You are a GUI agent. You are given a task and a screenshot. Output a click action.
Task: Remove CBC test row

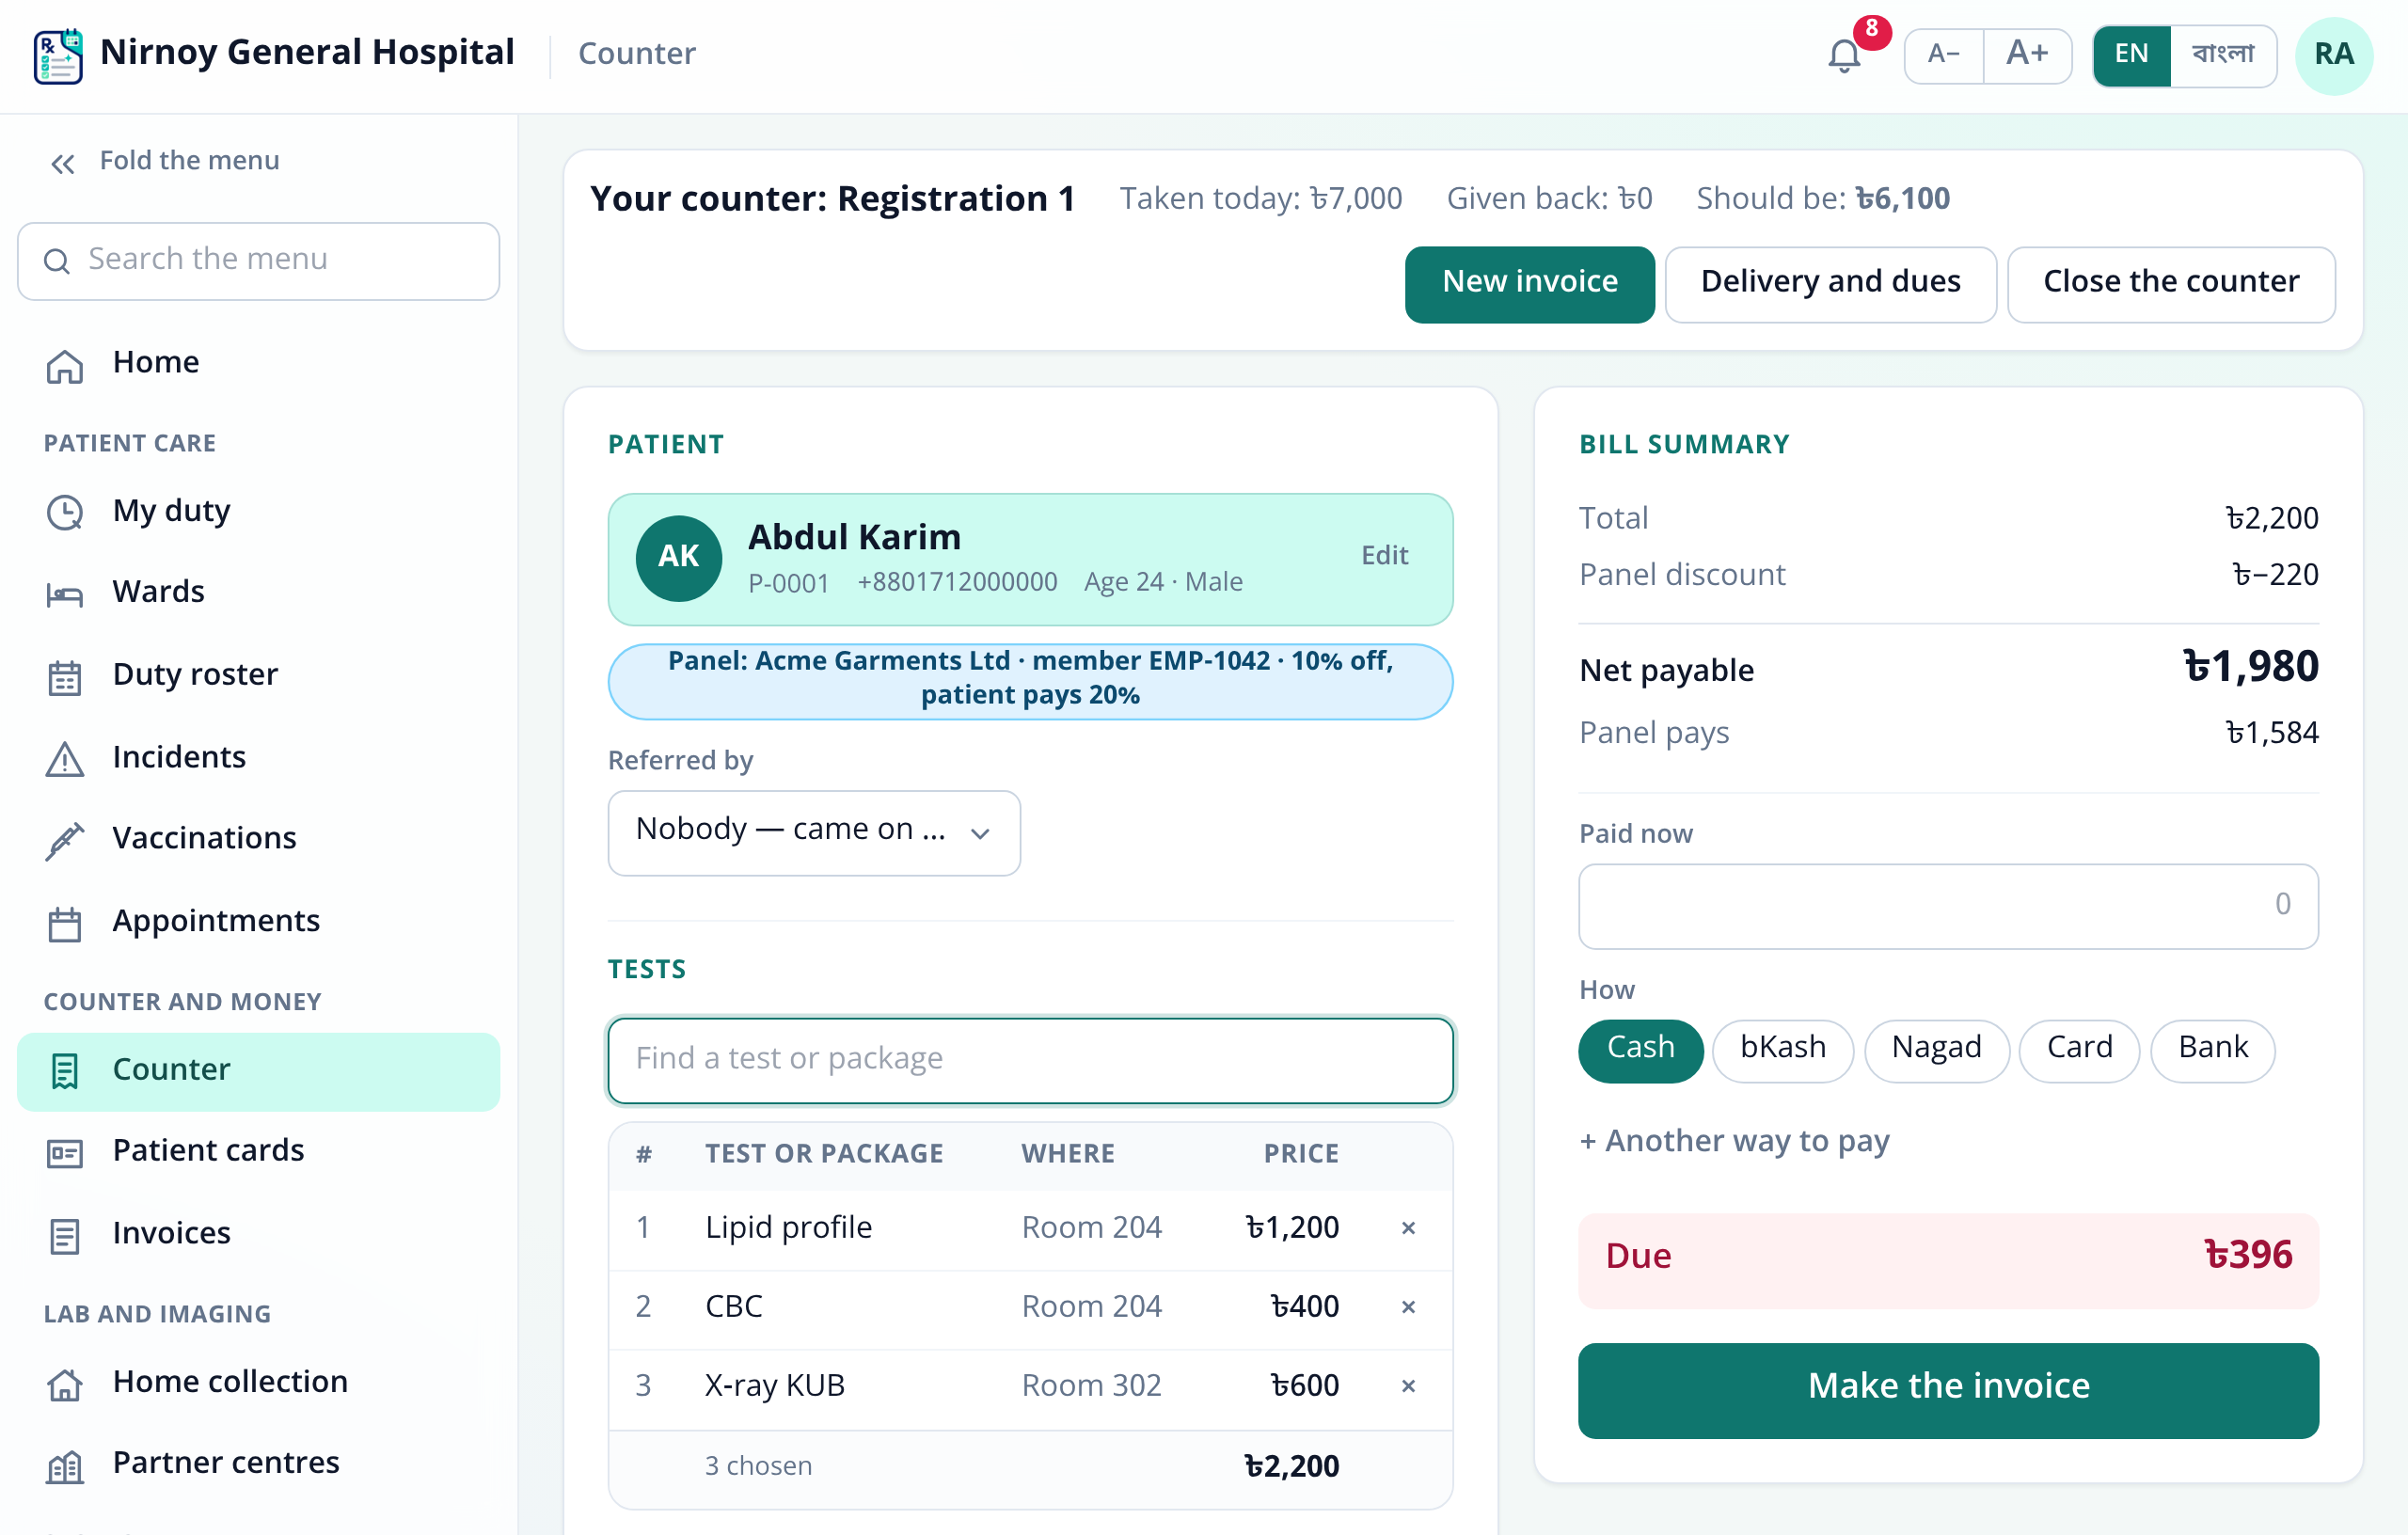[x=1408, y=1306]
